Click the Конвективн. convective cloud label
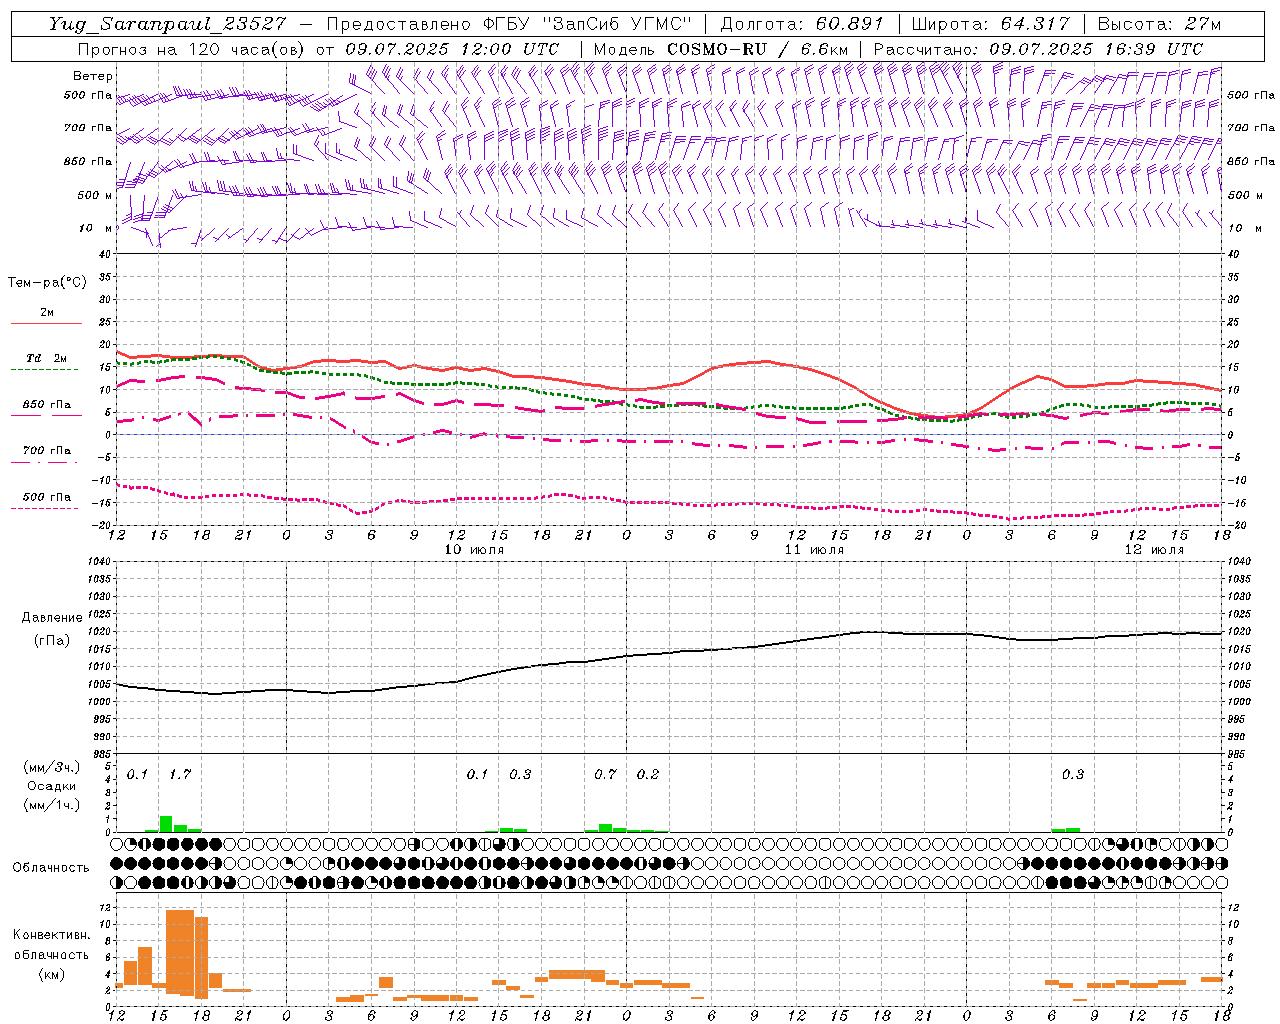1280x1024 pixels. point(51,934)
